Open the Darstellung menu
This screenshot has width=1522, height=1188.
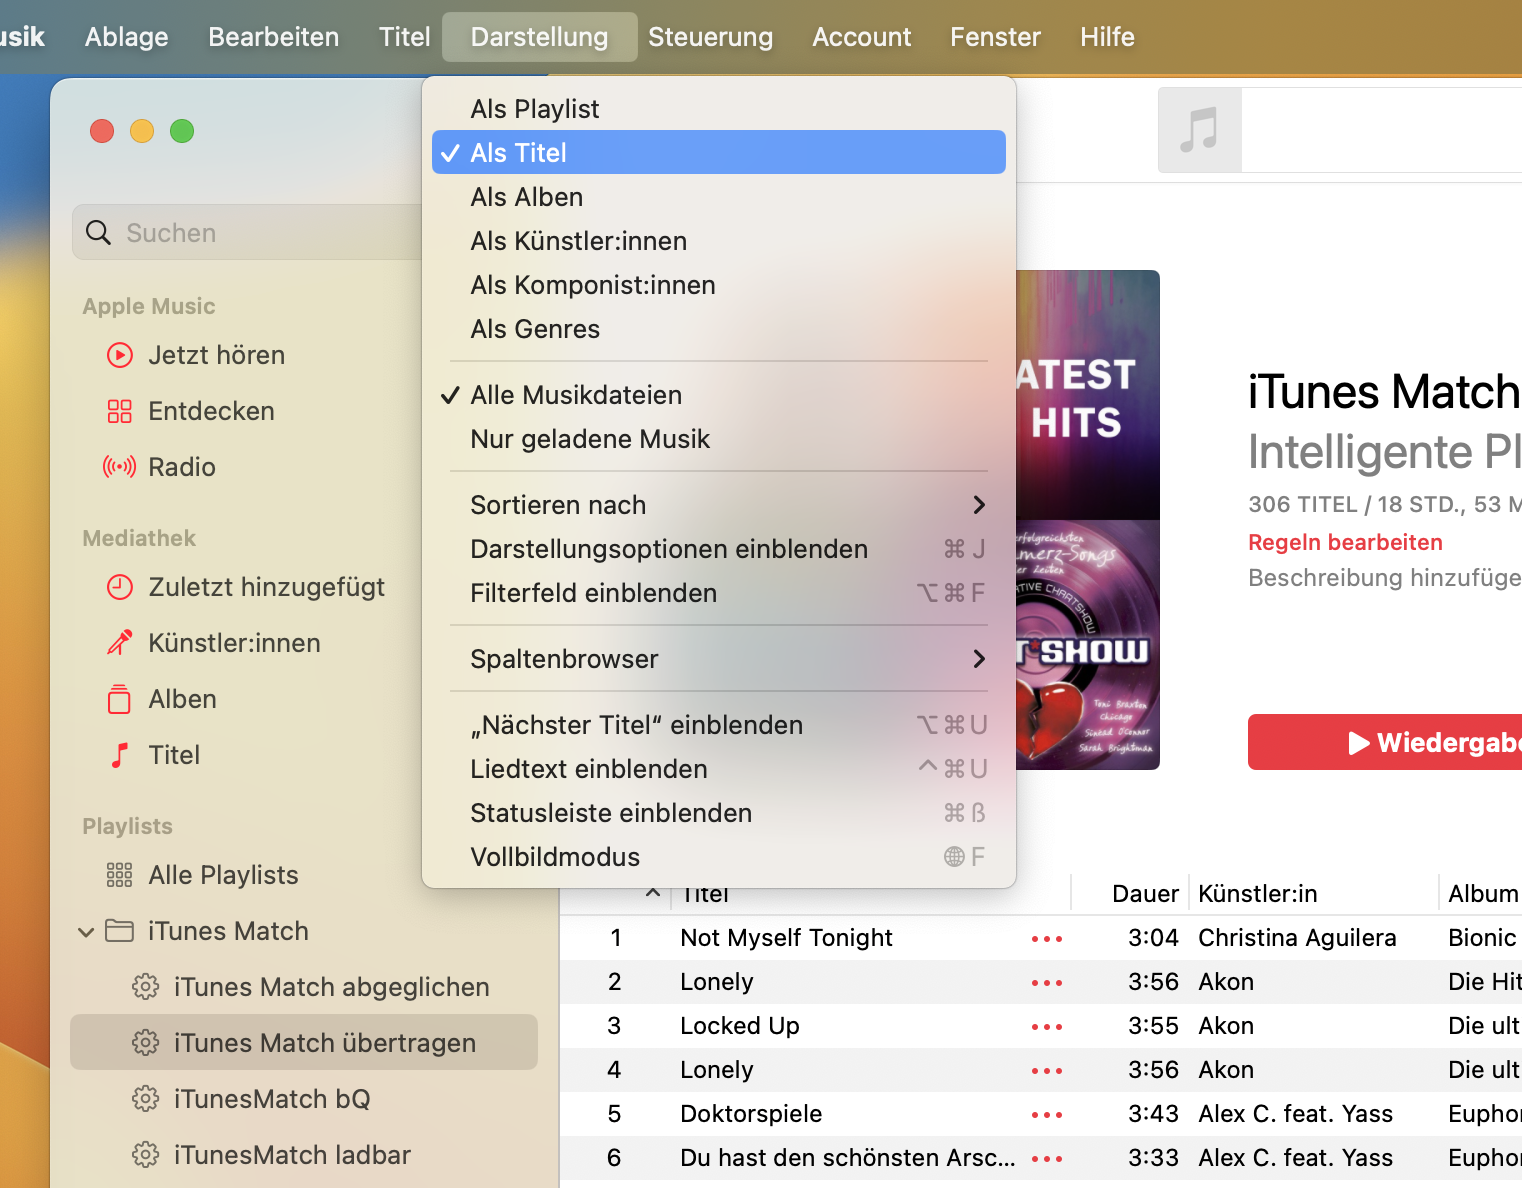click(540, 37)
